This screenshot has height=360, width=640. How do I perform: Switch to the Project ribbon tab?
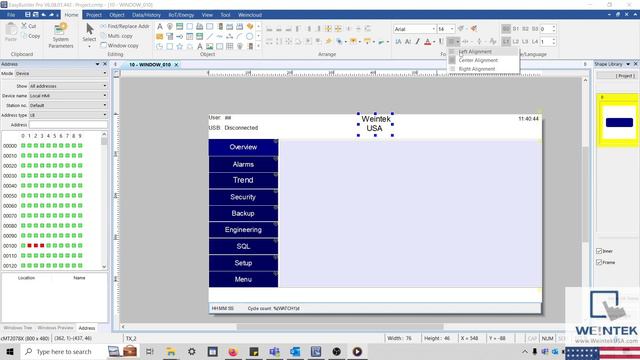(x=93, y=15)
